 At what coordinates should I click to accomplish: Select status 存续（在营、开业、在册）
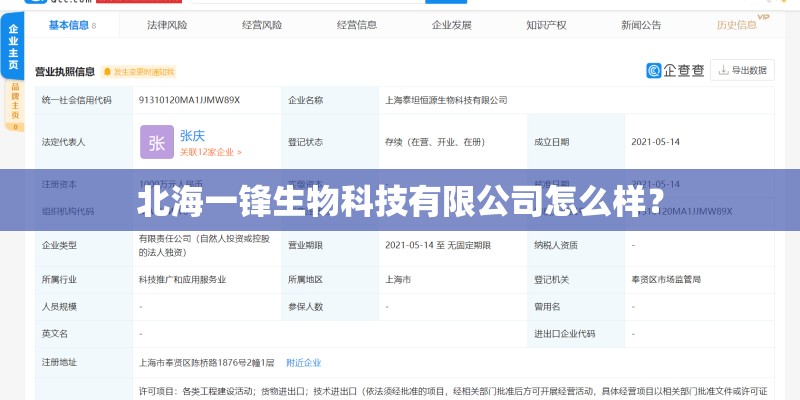[435, 142]
